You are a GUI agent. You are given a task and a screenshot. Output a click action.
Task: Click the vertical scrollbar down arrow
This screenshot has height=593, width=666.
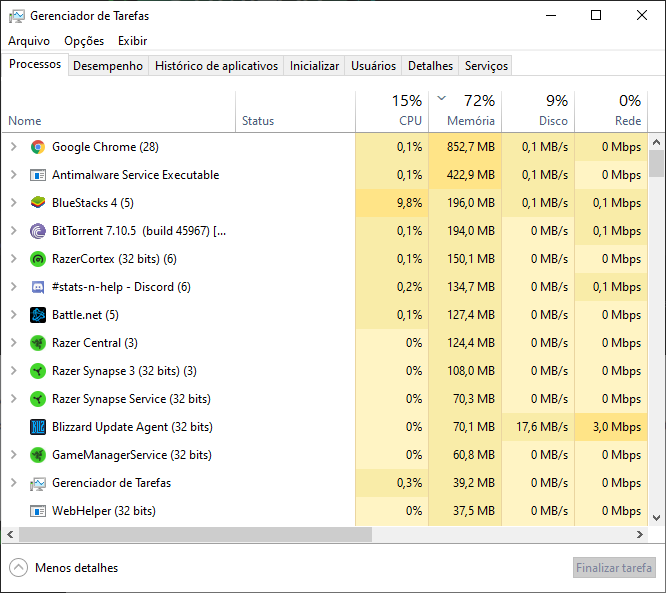[656, 518]
